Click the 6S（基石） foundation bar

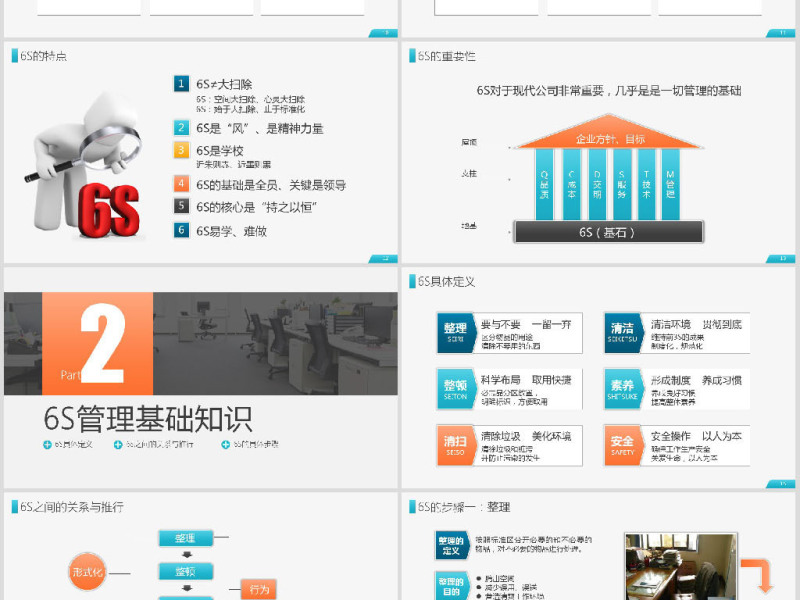610,232
